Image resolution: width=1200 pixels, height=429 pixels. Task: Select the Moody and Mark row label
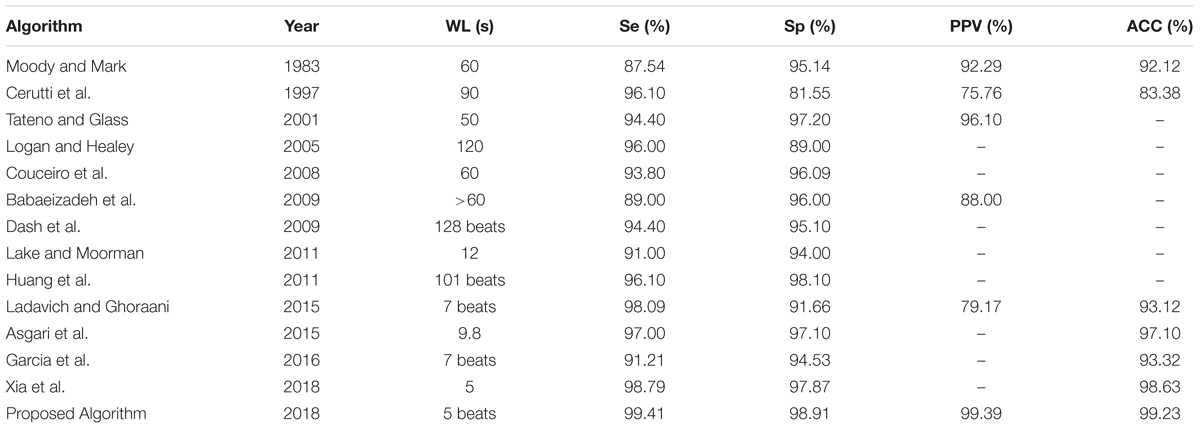click(x=53, y=67)
